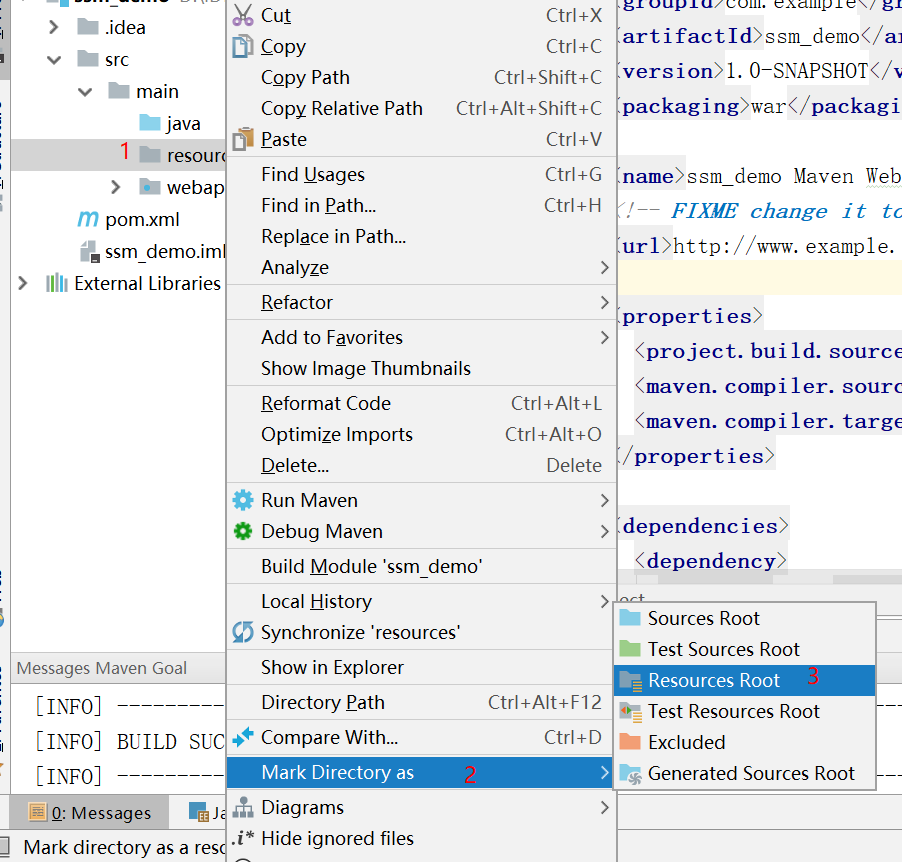Collapse the main folder node

(85, 91)
